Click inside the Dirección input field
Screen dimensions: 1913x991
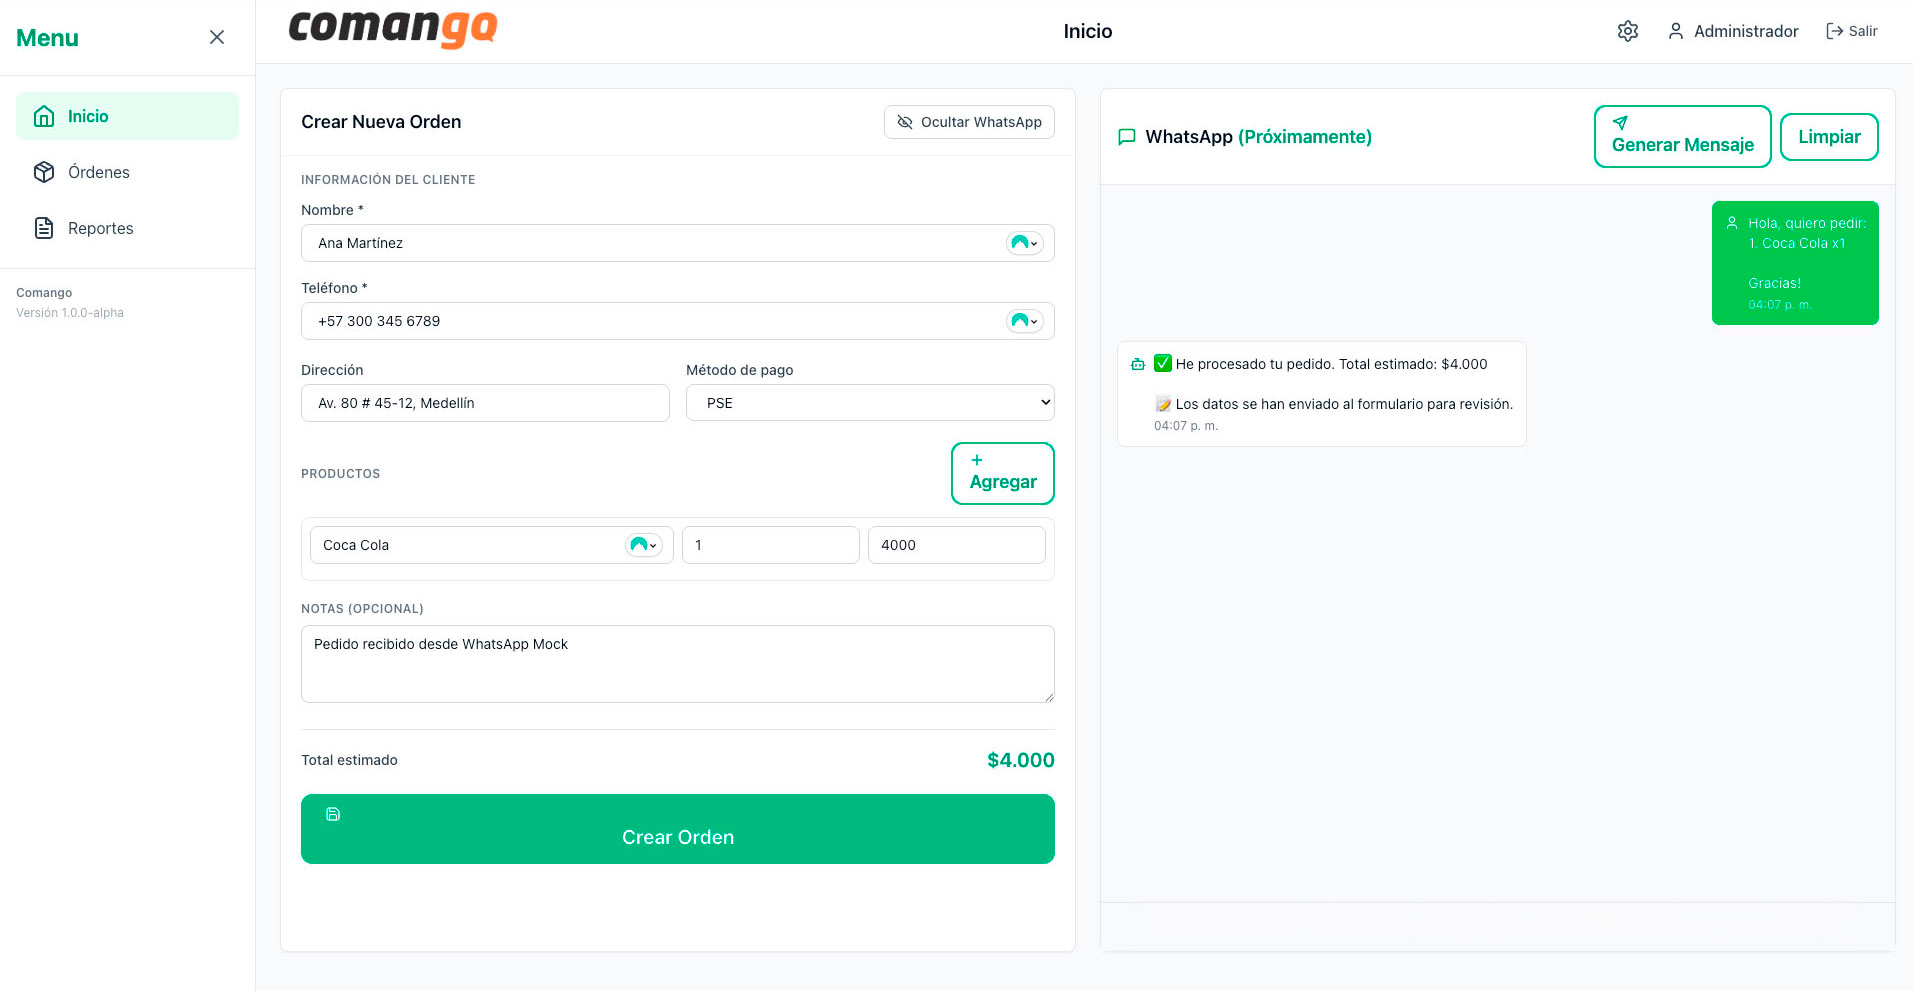click(485, 403)
